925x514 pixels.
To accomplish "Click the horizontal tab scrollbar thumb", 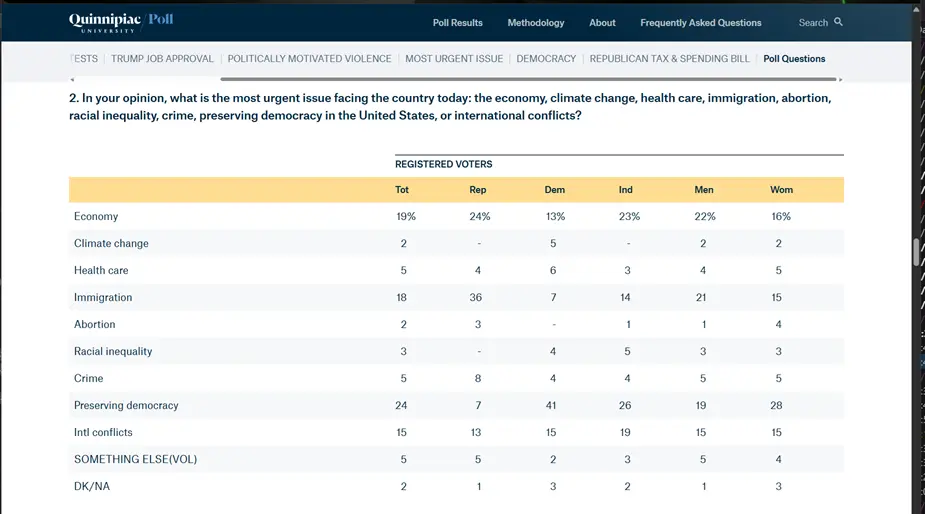I will coord(528,79).
